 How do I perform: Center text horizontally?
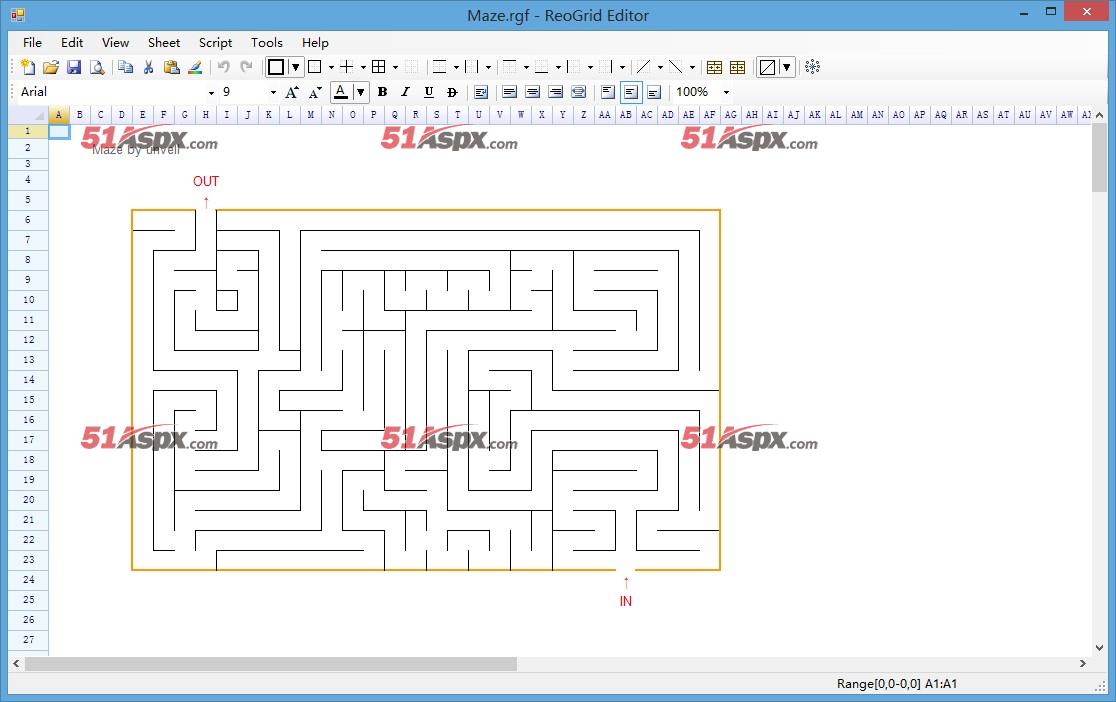pyautogui.click(x=532, y=92)
